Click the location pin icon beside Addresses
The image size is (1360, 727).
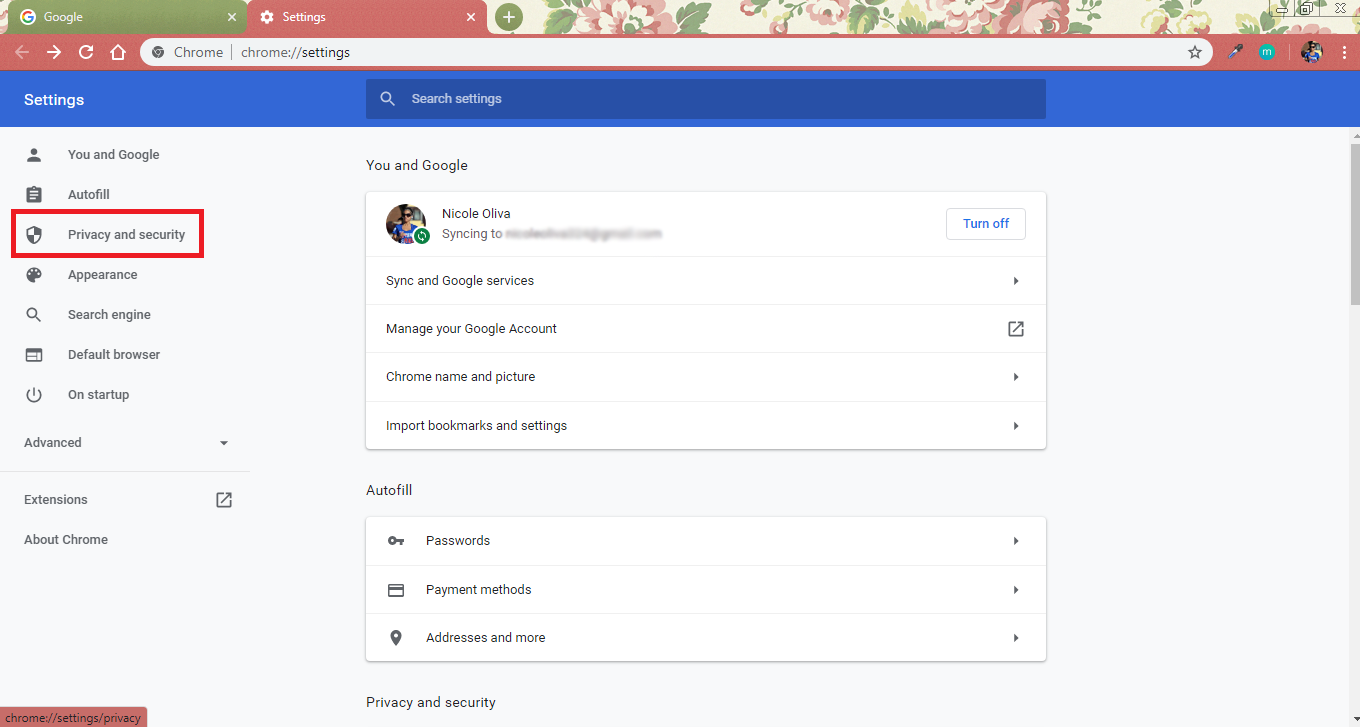tap(396, 638)
